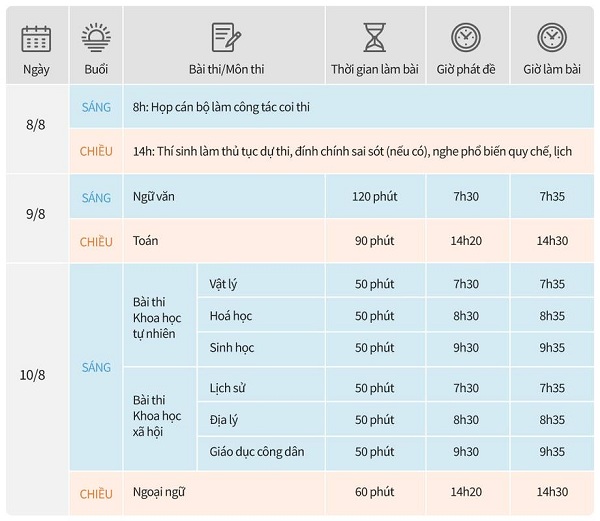Screen dimensions: 600x521
Task: Click the Vật lý subject cell
Action: (x=261, y=284)
